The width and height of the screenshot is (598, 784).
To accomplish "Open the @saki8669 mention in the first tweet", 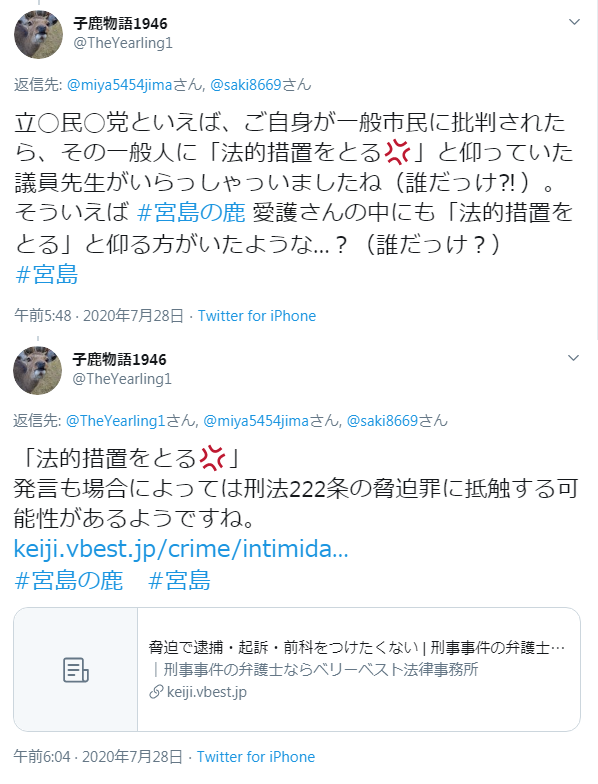I will point(246,85).
